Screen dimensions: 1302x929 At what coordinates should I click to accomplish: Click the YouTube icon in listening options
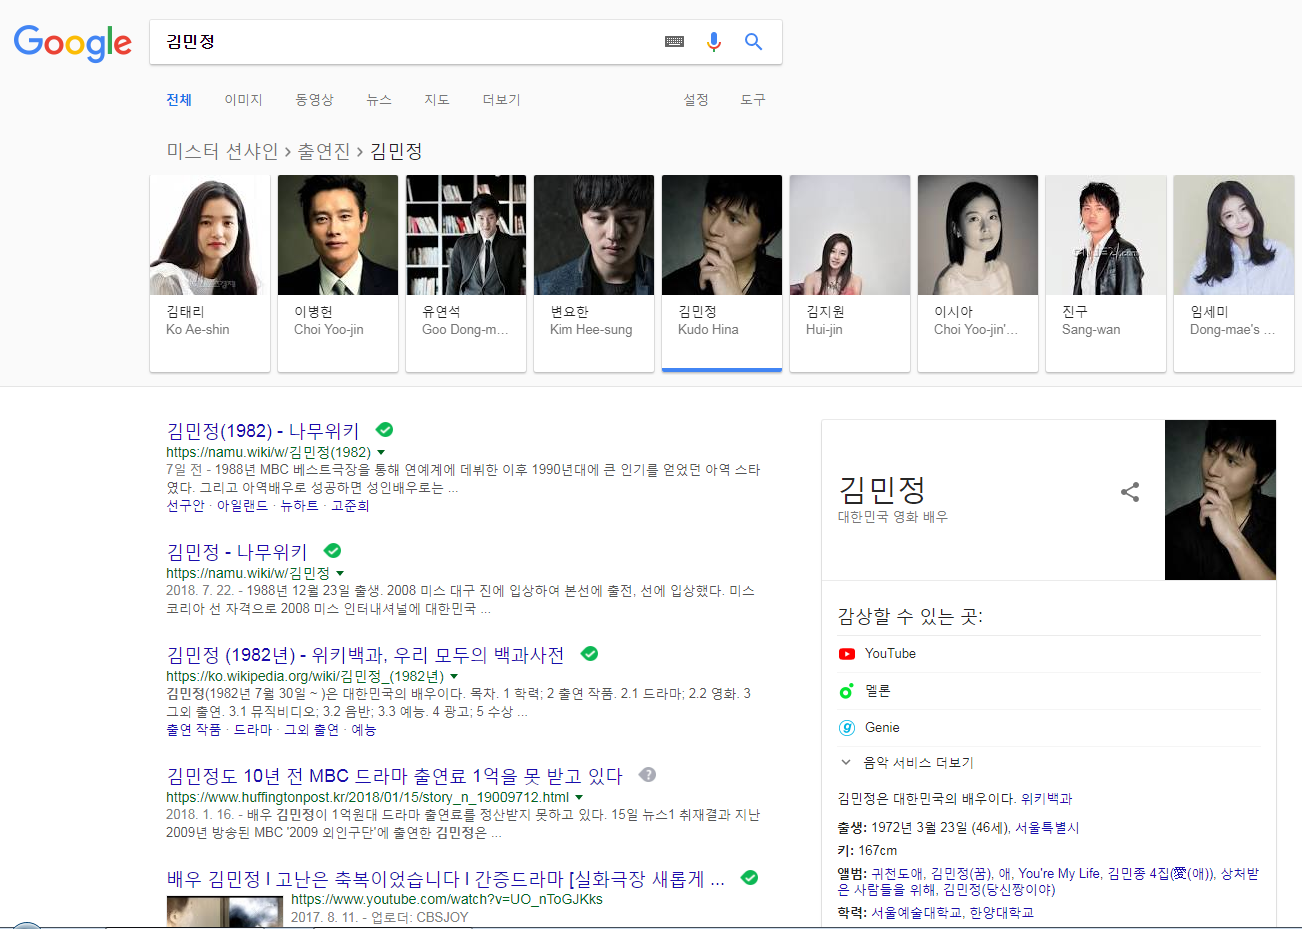(x=847, y=654)
